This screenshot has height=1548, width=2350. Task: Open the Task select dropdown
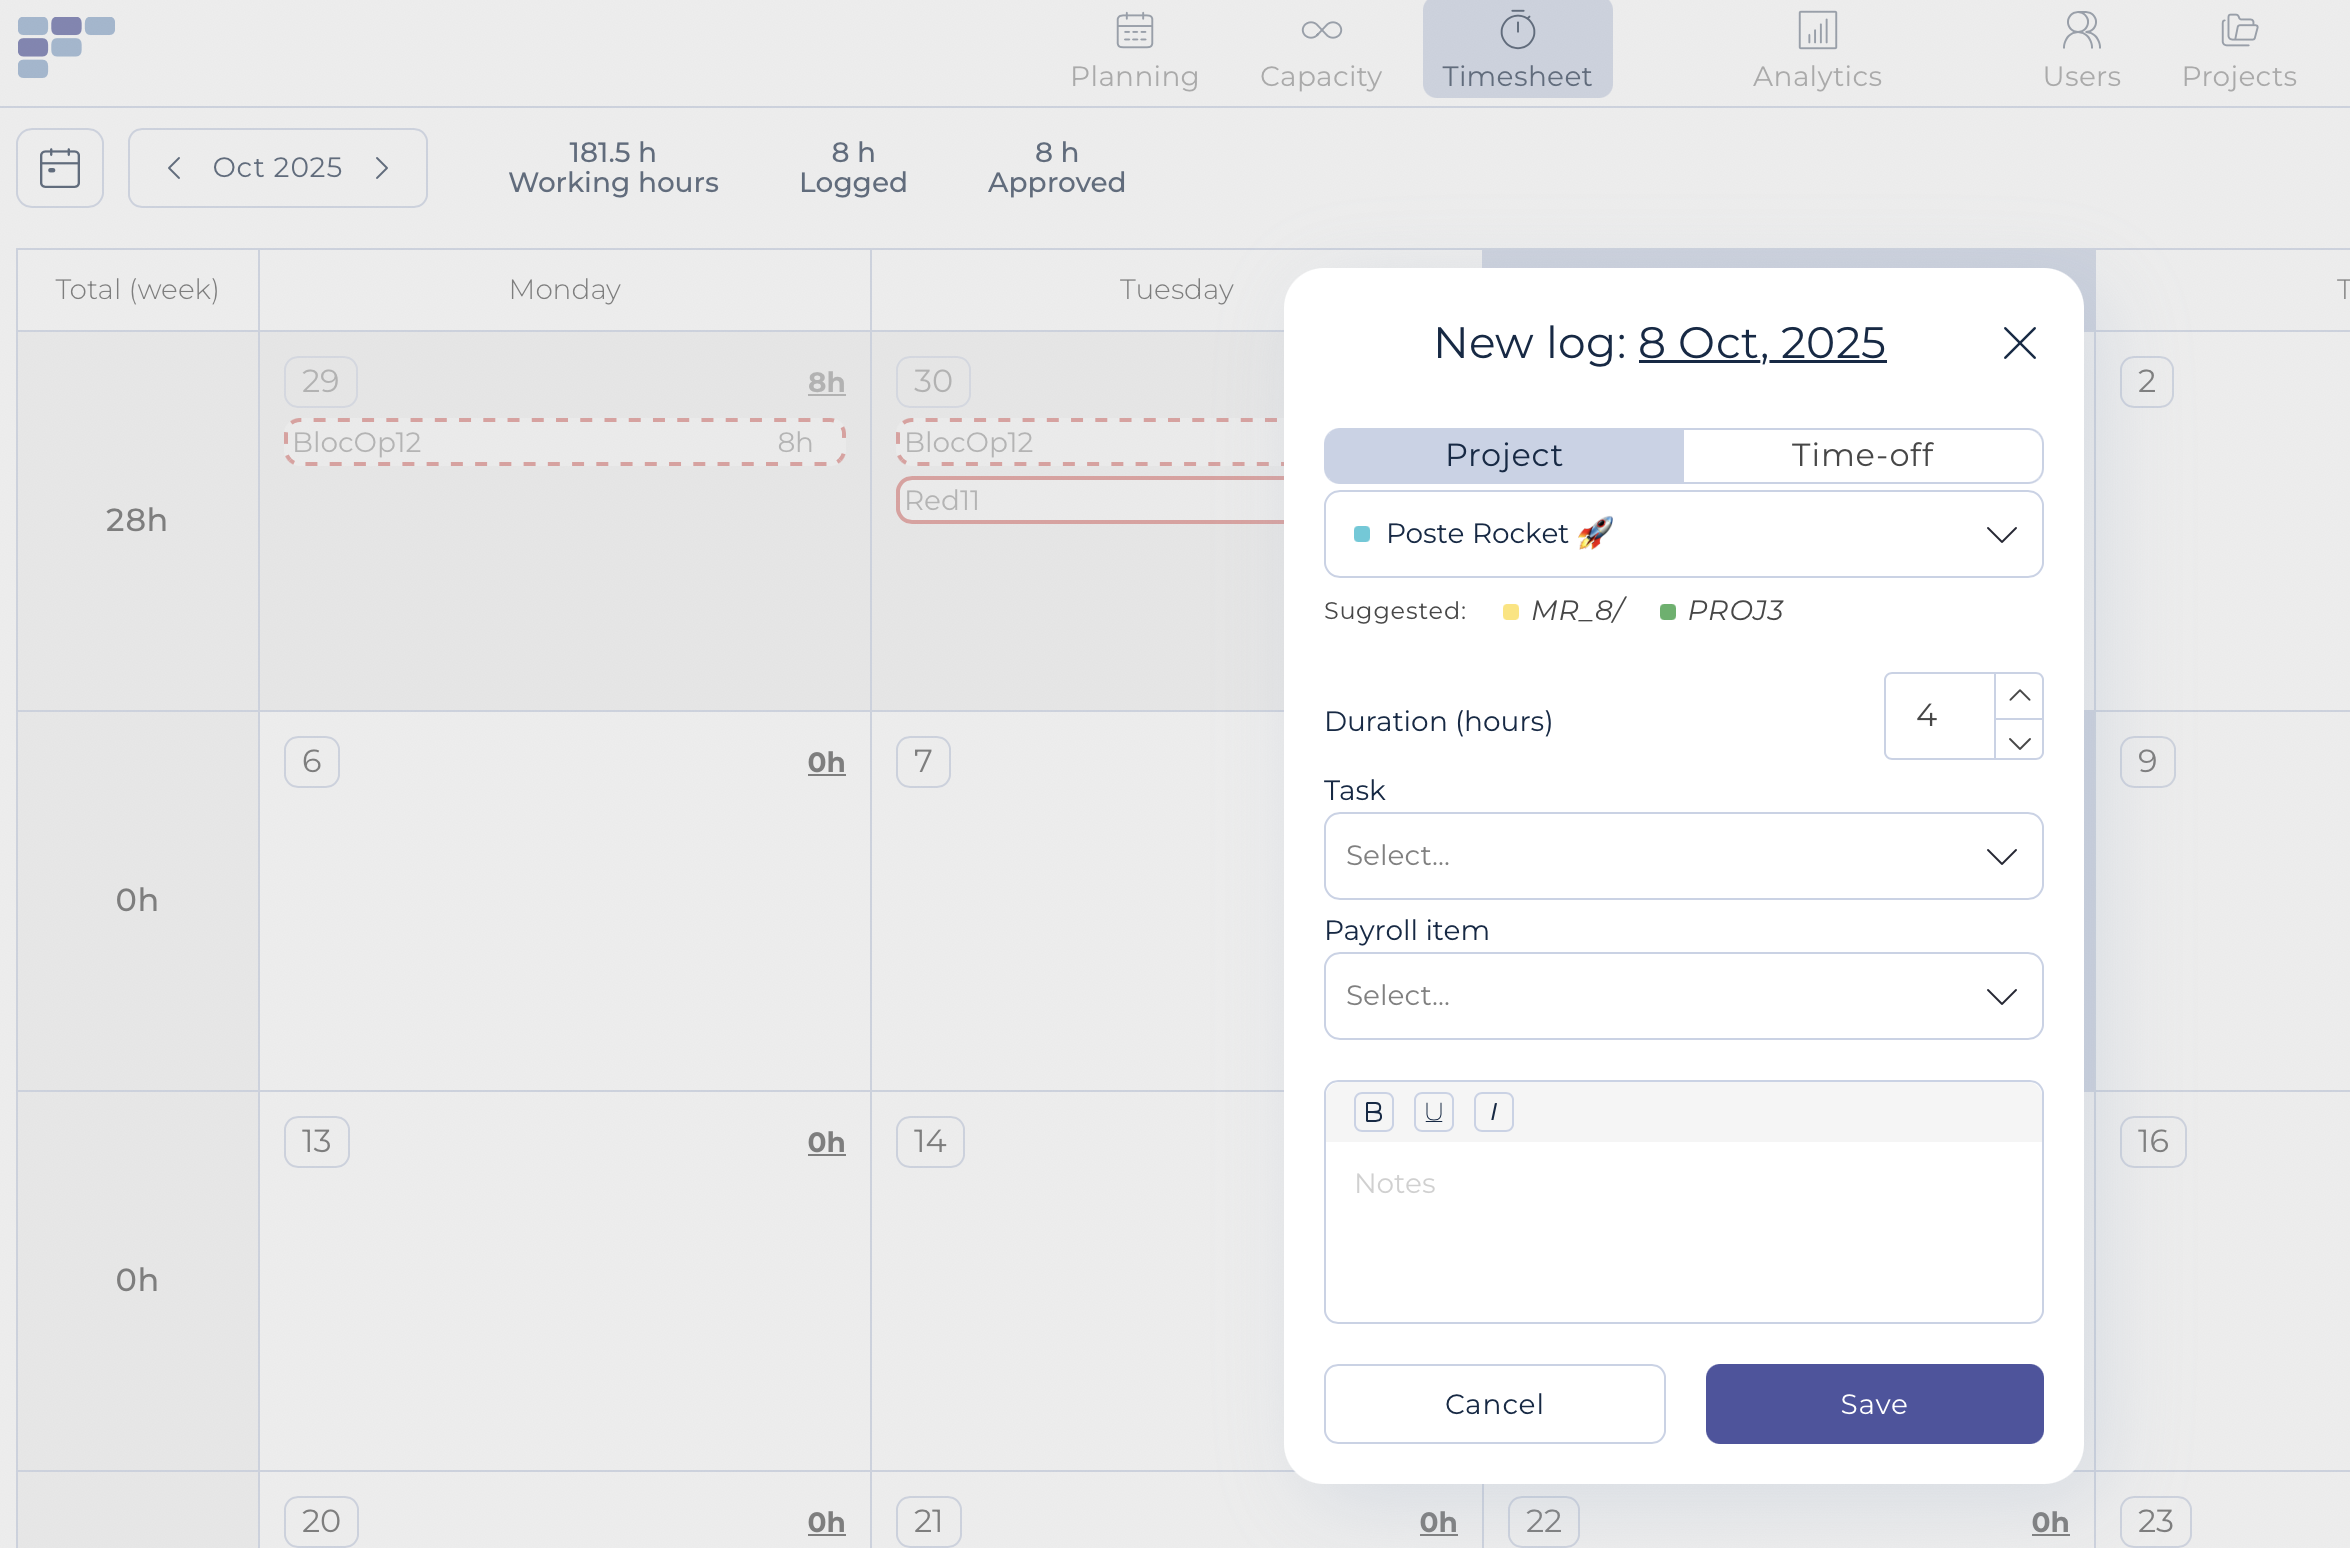pos(1683,856)
